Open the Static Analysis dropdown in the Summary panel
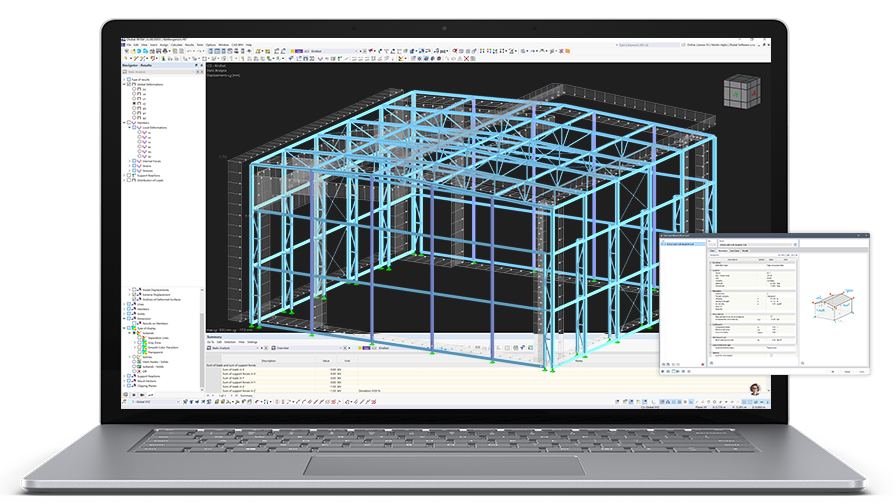Image resolution: width=896 pixels, height=504 pixels. (x=257, y=348)
